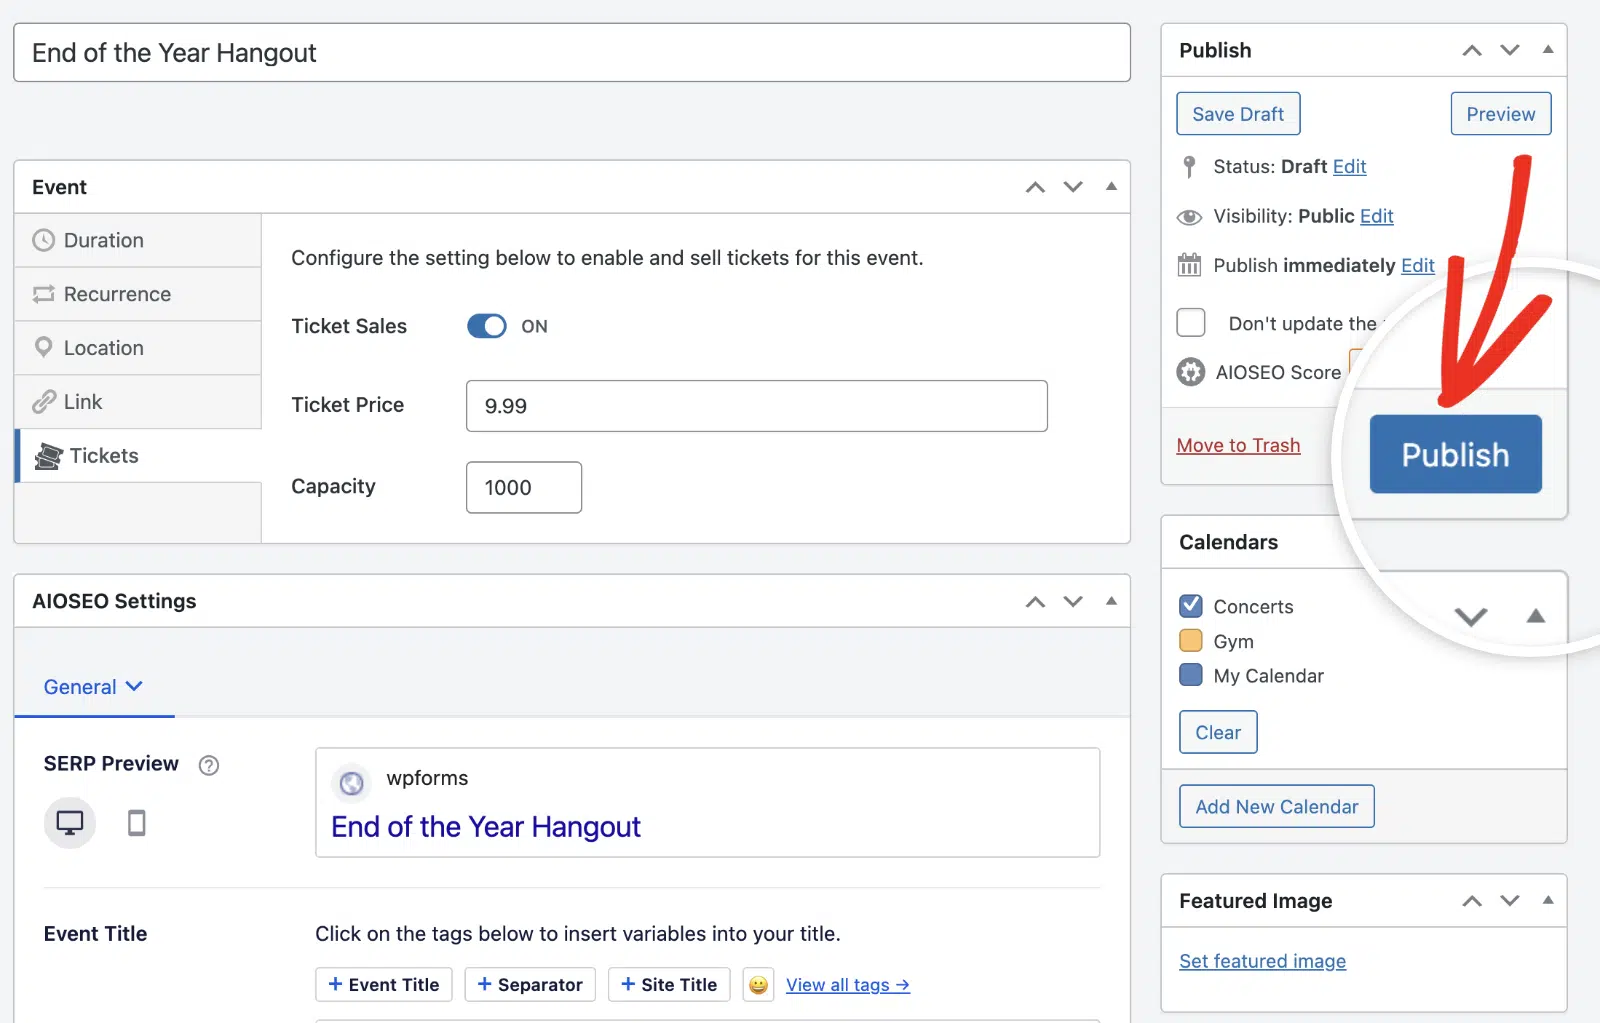Click the blue Publish button

[x=1455, y=454]
